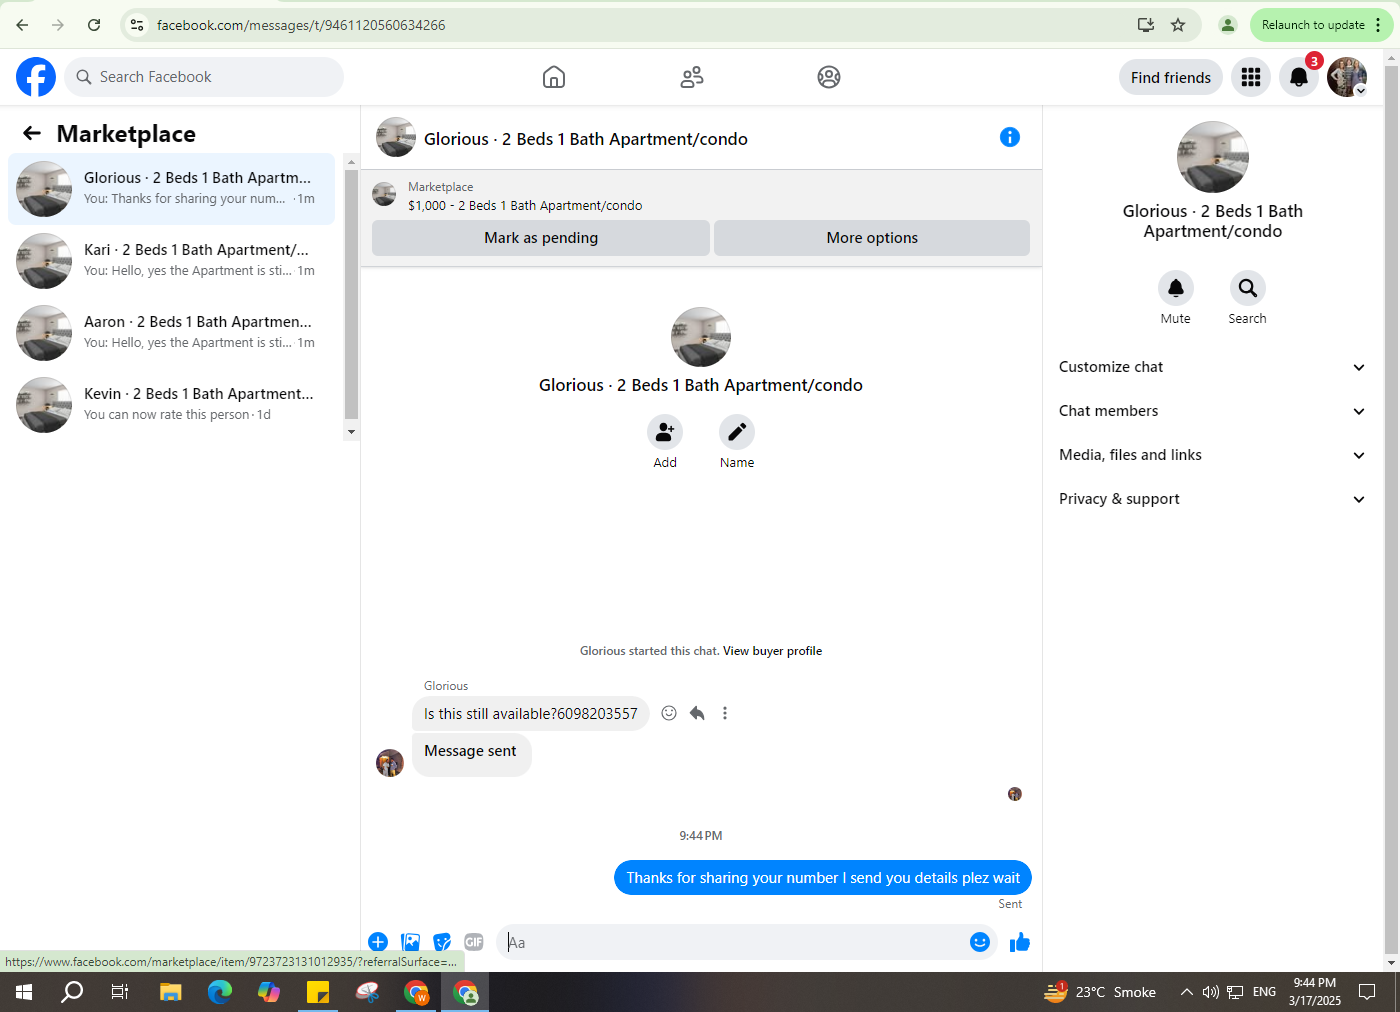Expand Privacy & support section
1400x1012 pixels.
[x=1212, y=499]
